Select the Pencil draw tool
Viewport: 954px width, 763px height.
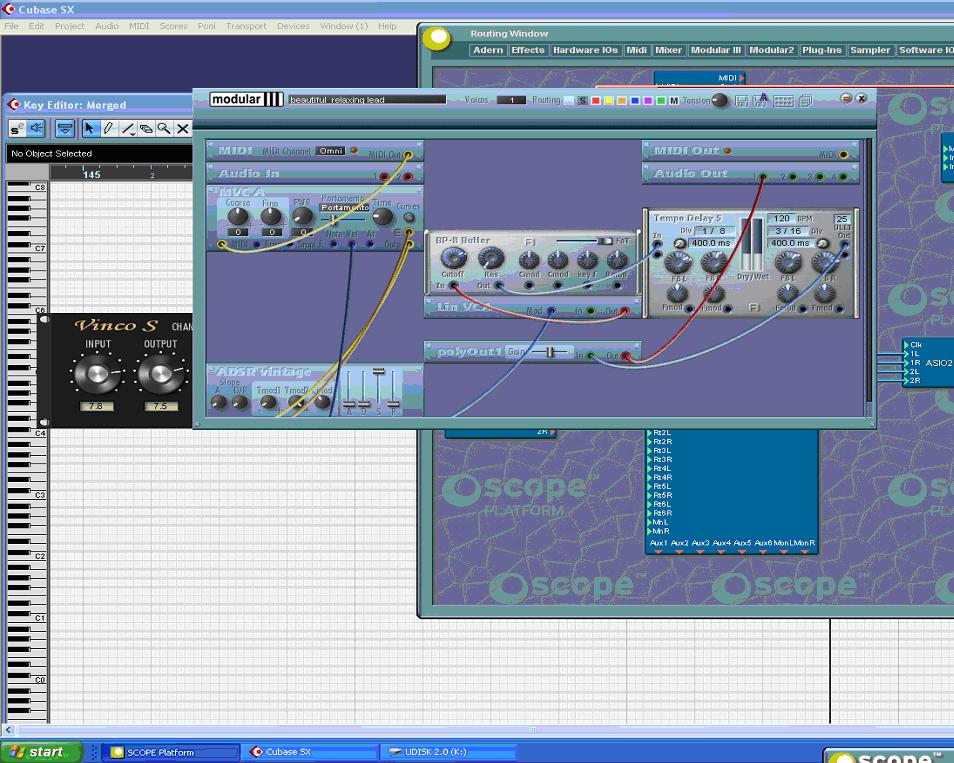[108, 128]
